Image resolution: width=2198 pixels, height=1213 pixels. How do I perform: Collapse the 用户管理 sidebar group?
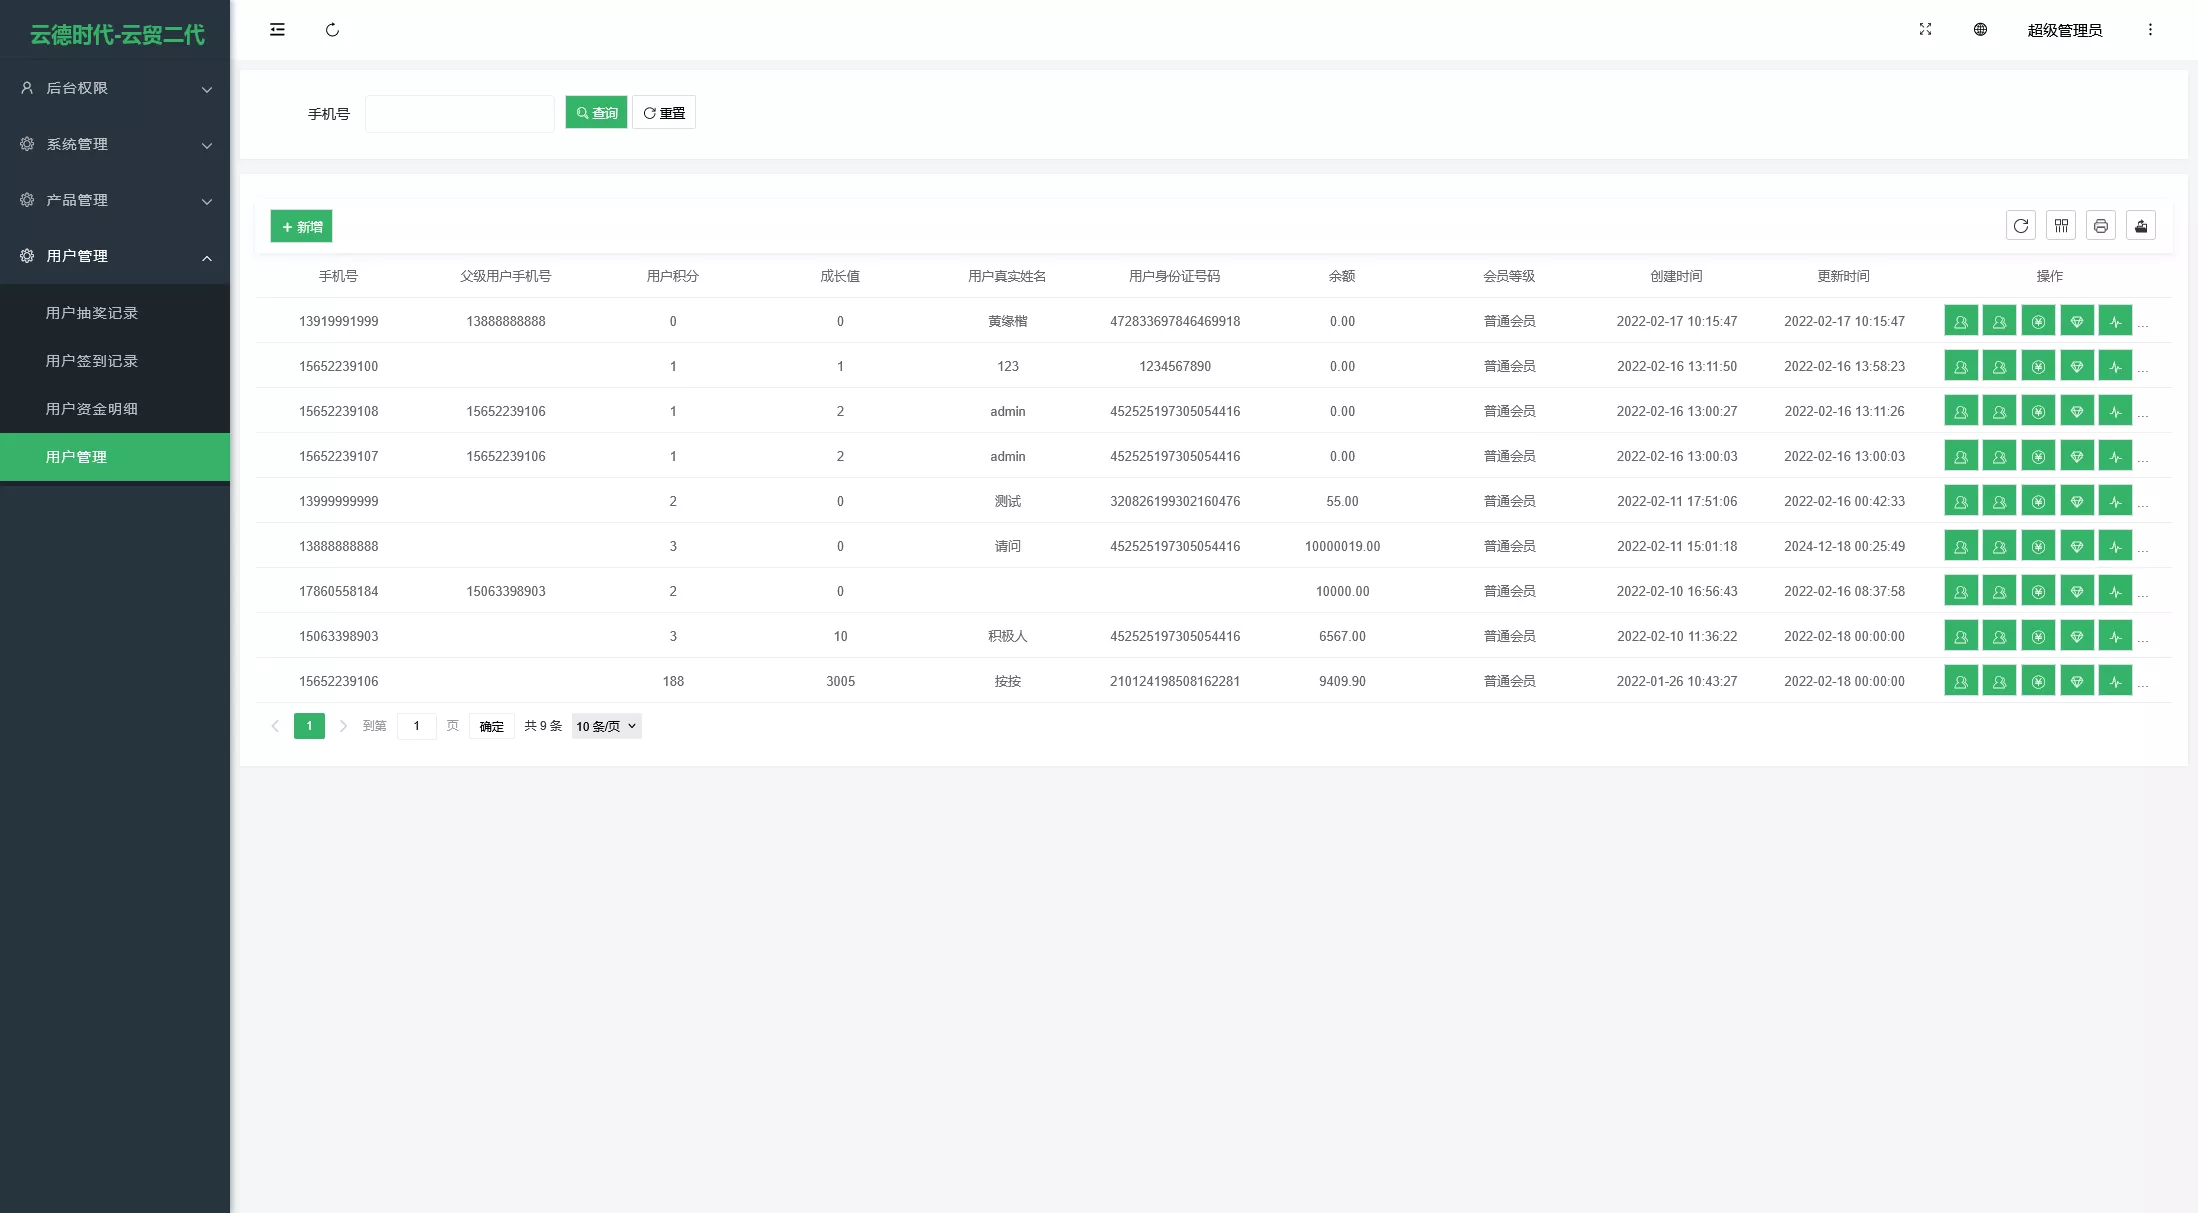115,256
